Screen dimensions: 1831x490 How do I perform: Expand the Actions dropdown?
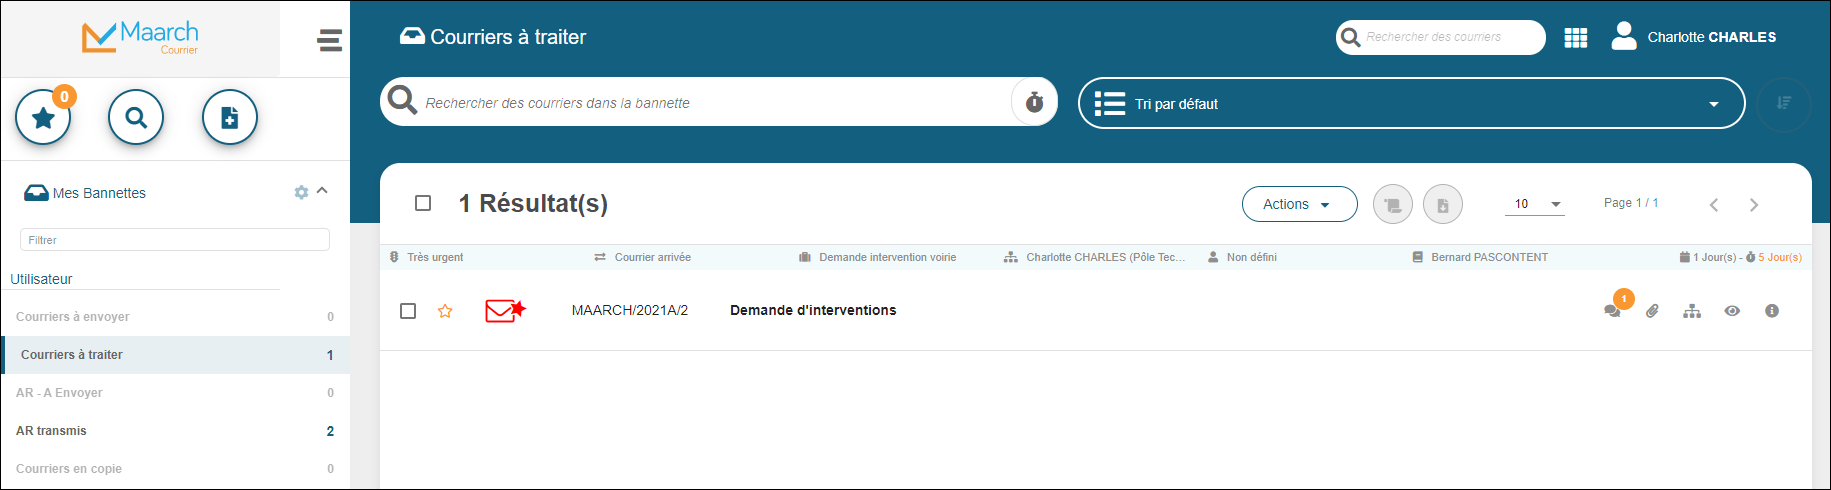click(x=1298, y=204)
